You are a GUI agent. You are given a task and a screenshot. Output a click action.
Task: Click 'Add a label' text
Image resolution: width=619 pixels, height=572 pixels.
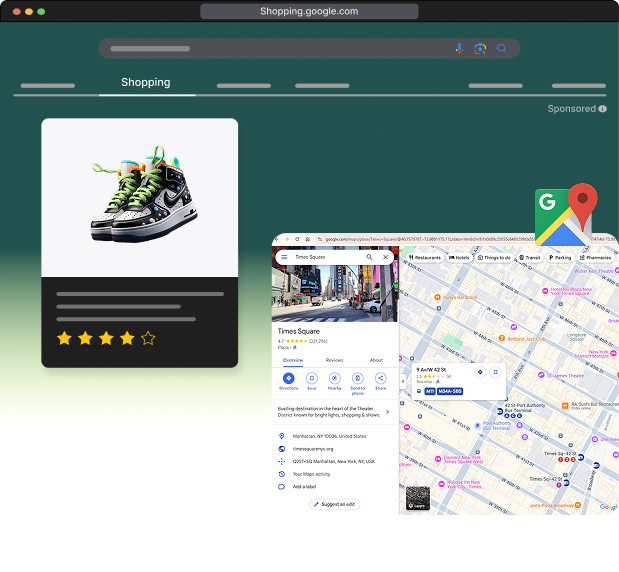click(x=304, y=487)
